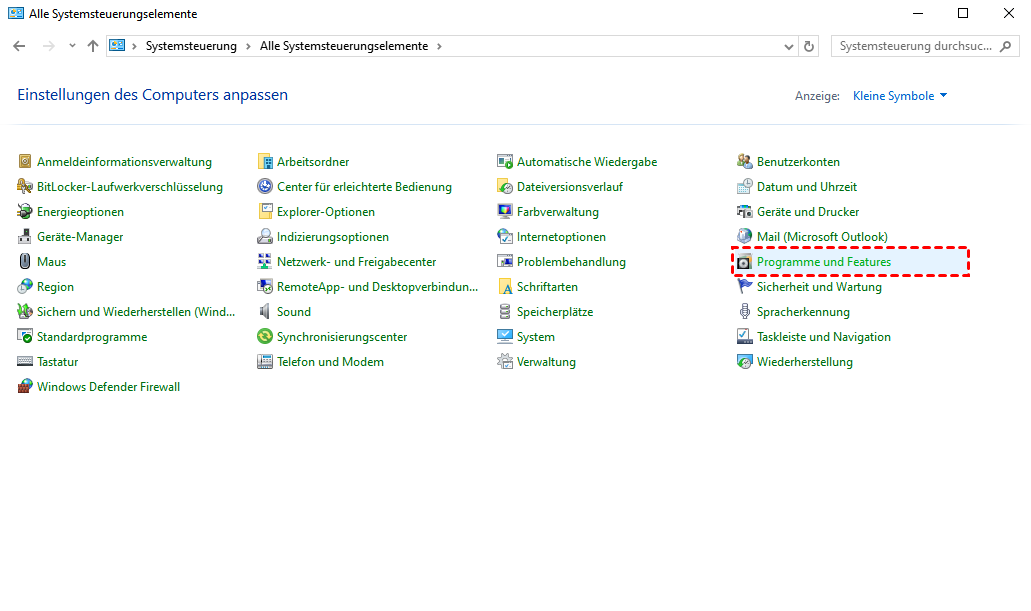
Task: Open the Geräte-Manager icon
Action: point(25,237)
